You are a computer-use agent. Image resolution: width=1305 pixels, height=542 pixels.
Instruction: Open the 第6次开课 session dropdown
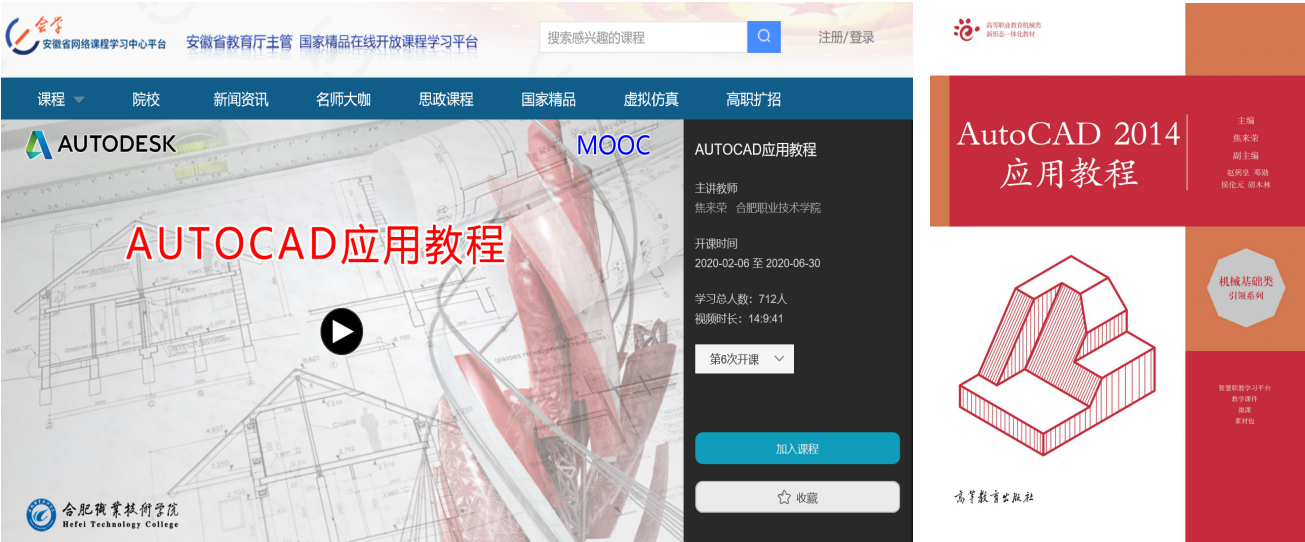pyautogui.click(x=744, y=359)
